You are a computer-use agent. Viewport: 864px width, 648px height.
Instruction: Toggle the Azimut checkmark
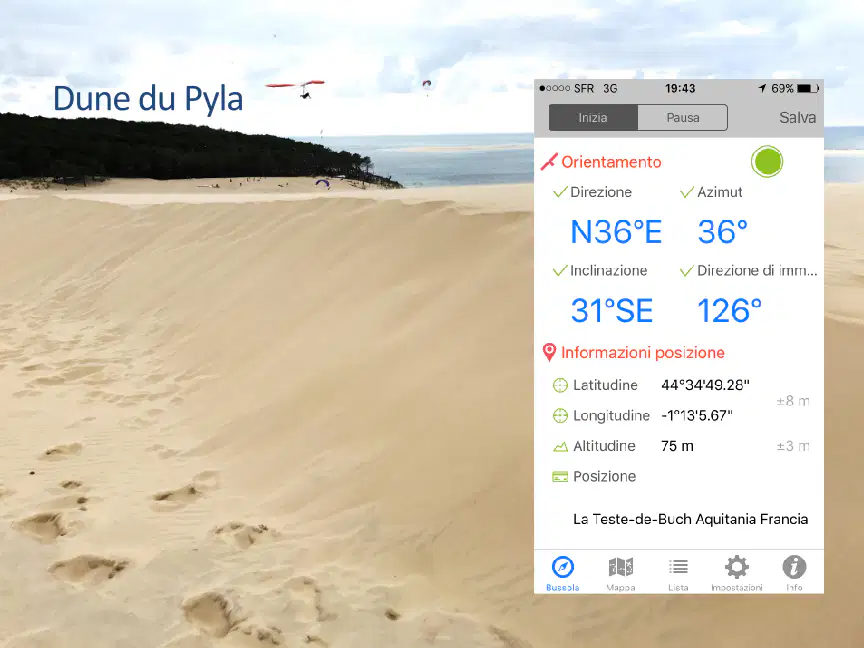(x=687, y=192)
